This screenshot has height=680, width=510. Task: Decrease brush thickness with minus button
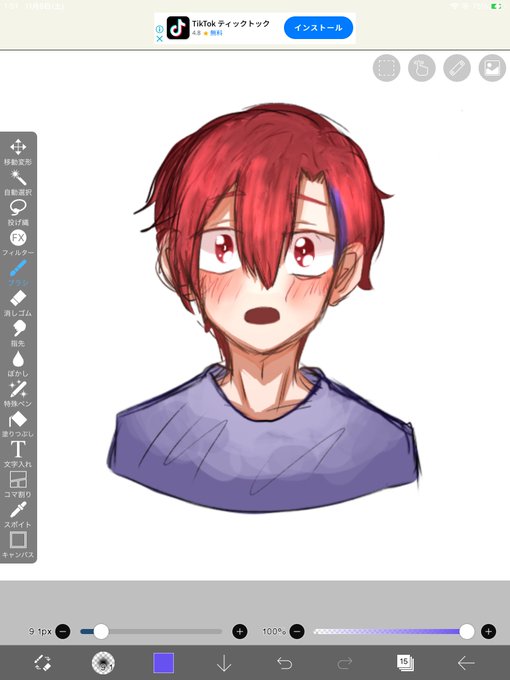click(62, 631)
